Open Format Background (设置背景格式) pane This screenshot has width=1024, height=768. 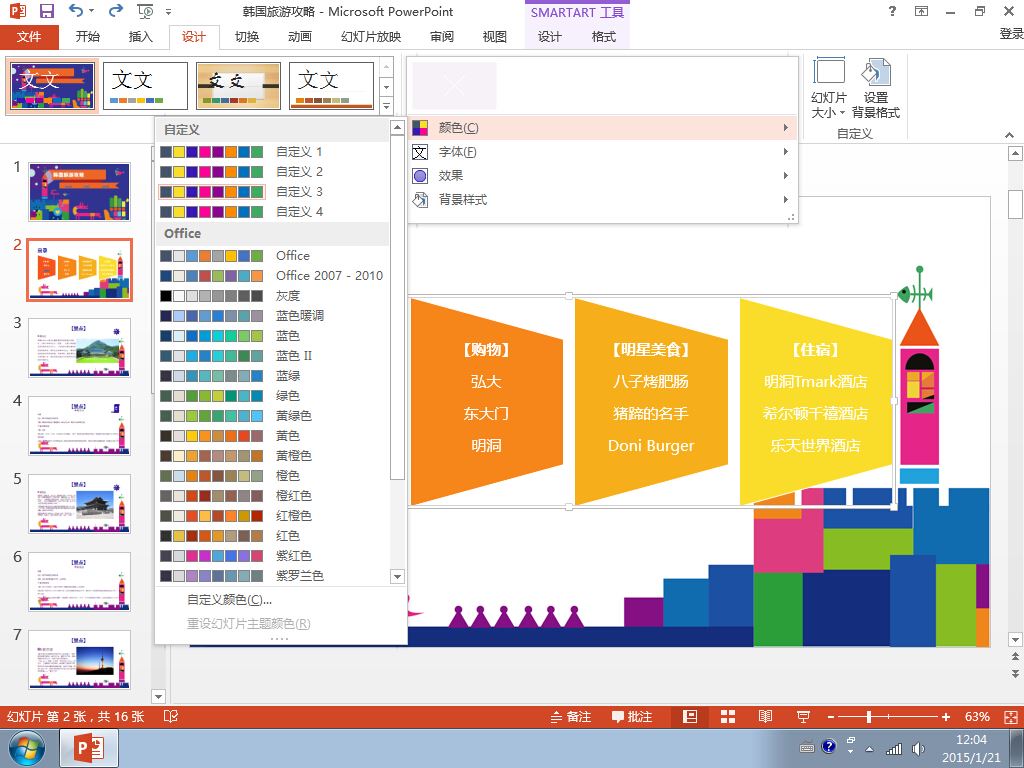876,88
